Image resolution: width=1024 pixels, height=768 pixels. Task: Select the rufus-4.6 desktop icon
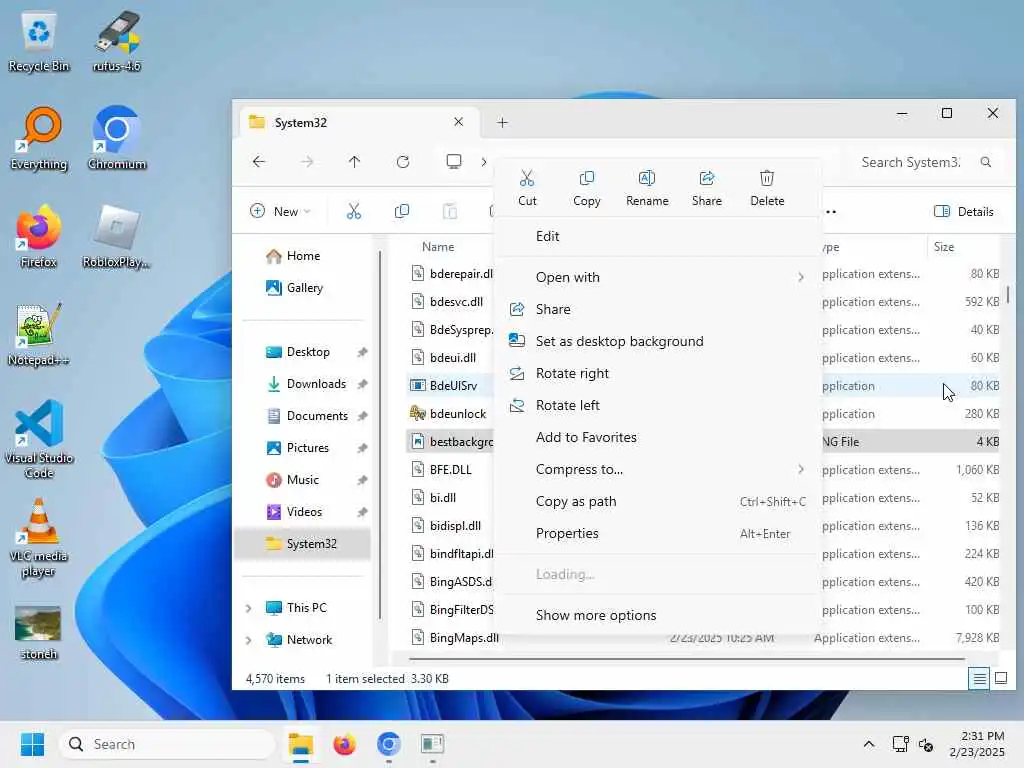pos(117,42)
